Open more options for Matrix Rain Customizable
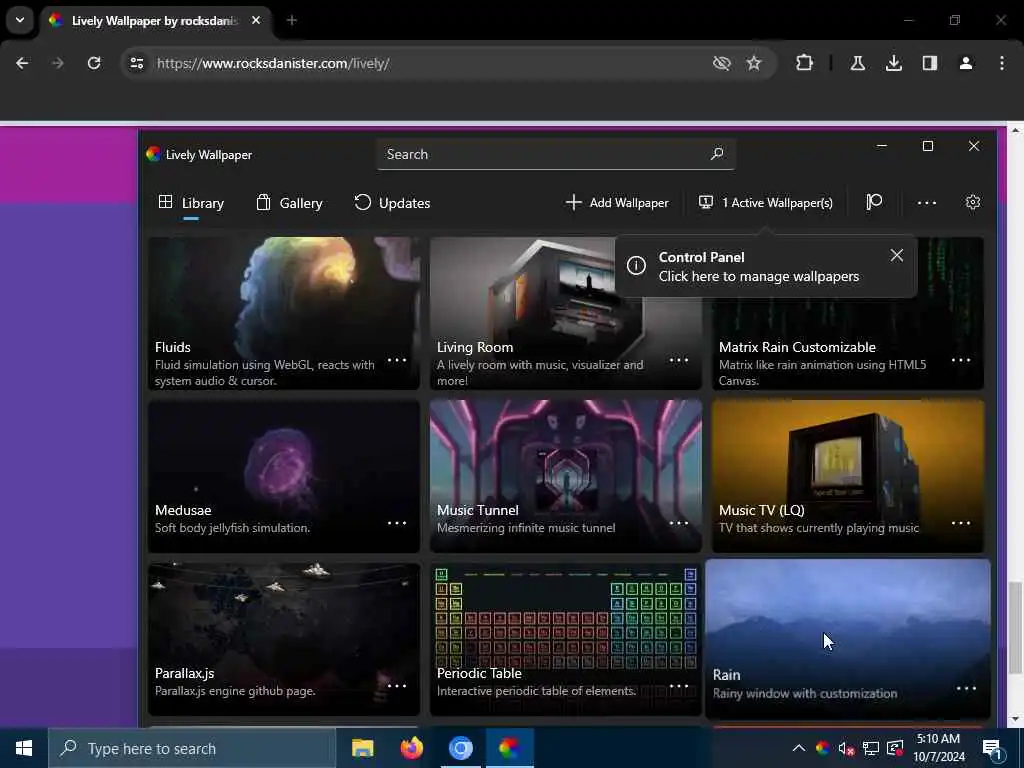The width and height of the screenshot is (1024, 768). click(x=961, y=360)
